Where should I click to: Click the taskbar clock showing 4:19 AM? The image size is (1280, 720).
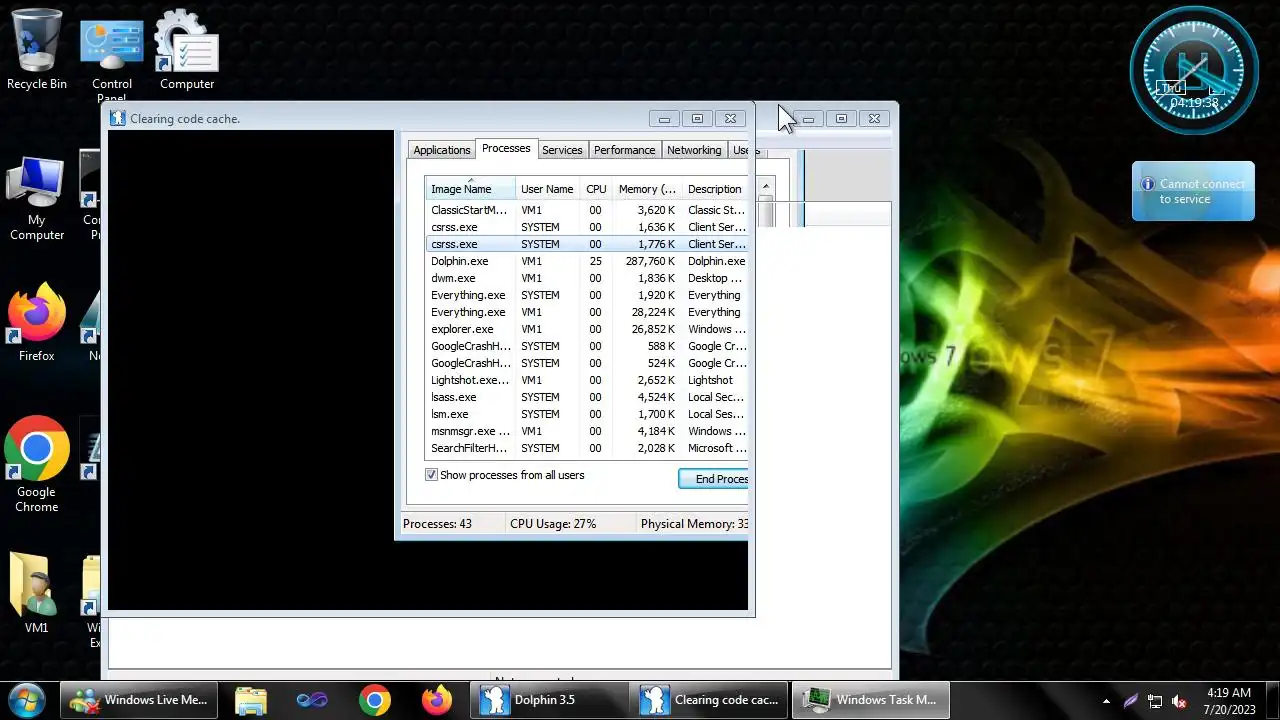[x=1229, y=700]
